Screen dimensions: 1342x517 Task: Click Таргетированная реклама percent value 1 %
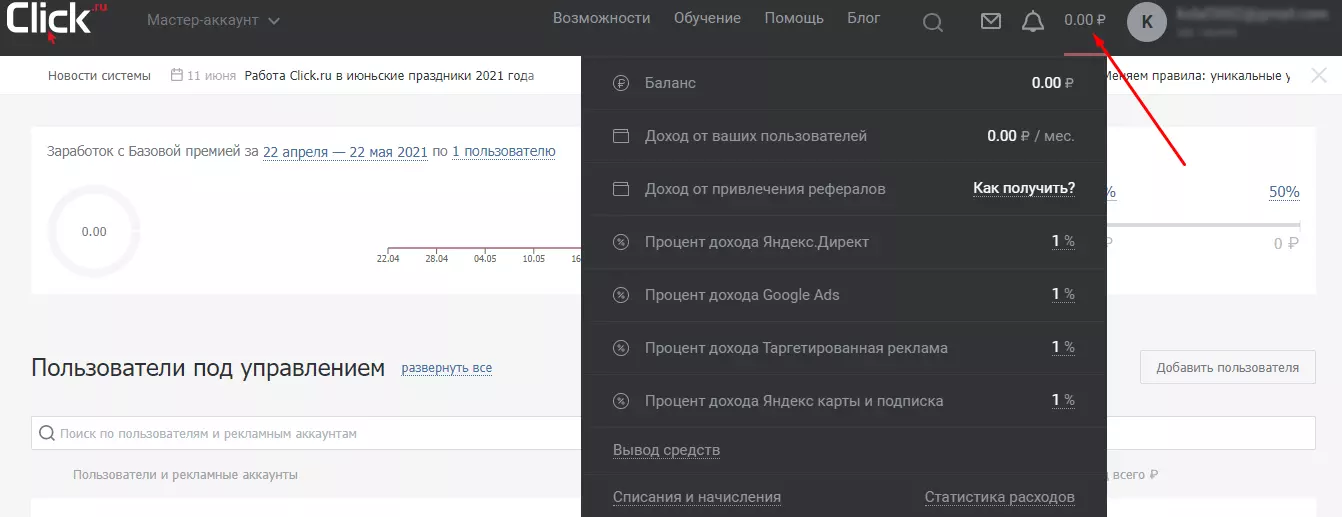pos(1063,347)
